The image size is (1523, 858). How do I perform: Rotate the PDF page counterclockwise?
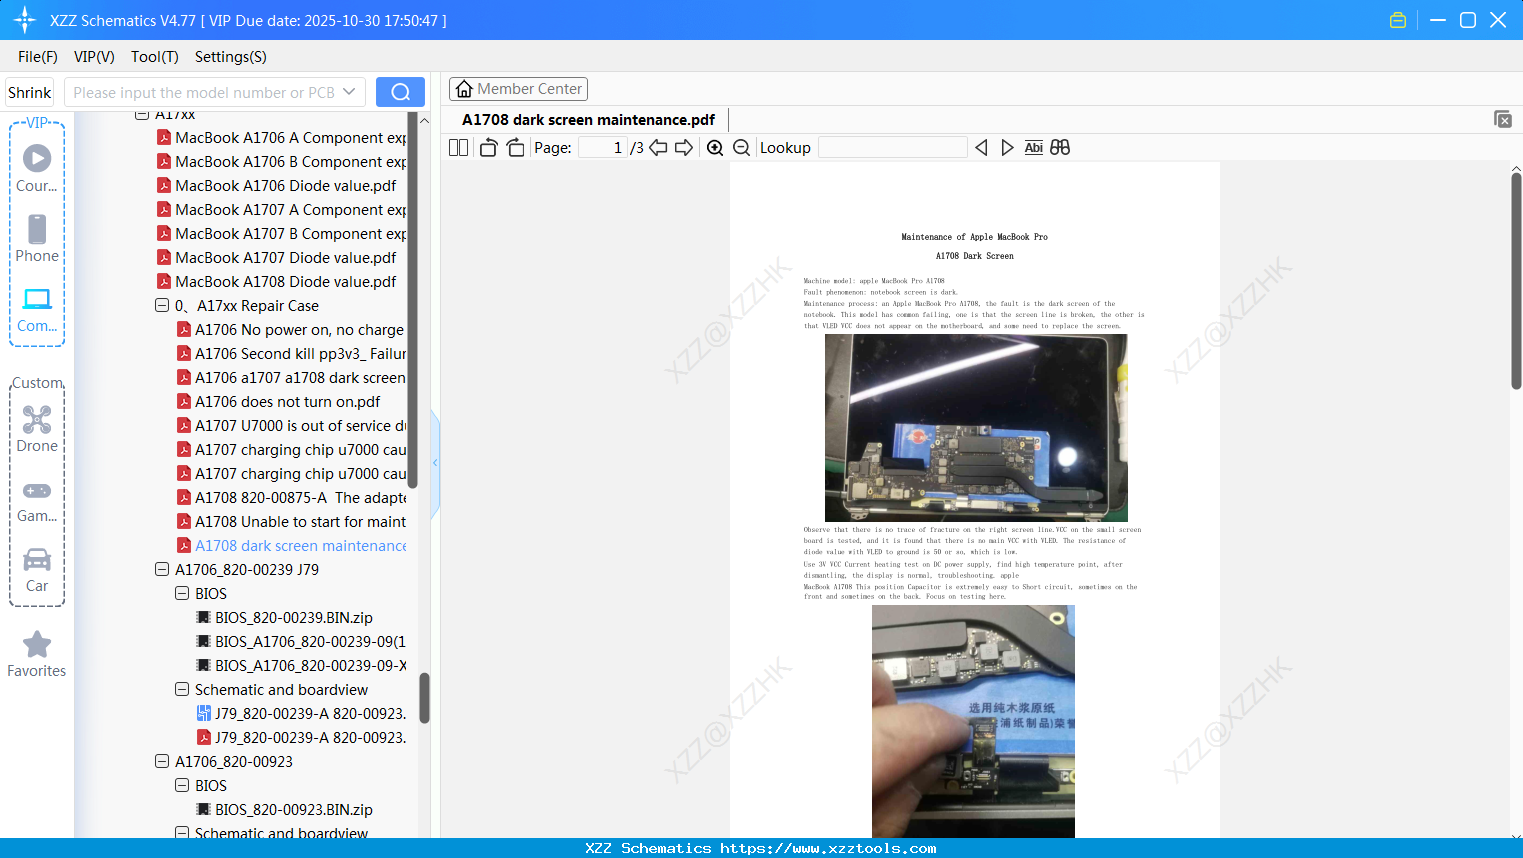tap(488, 148)
